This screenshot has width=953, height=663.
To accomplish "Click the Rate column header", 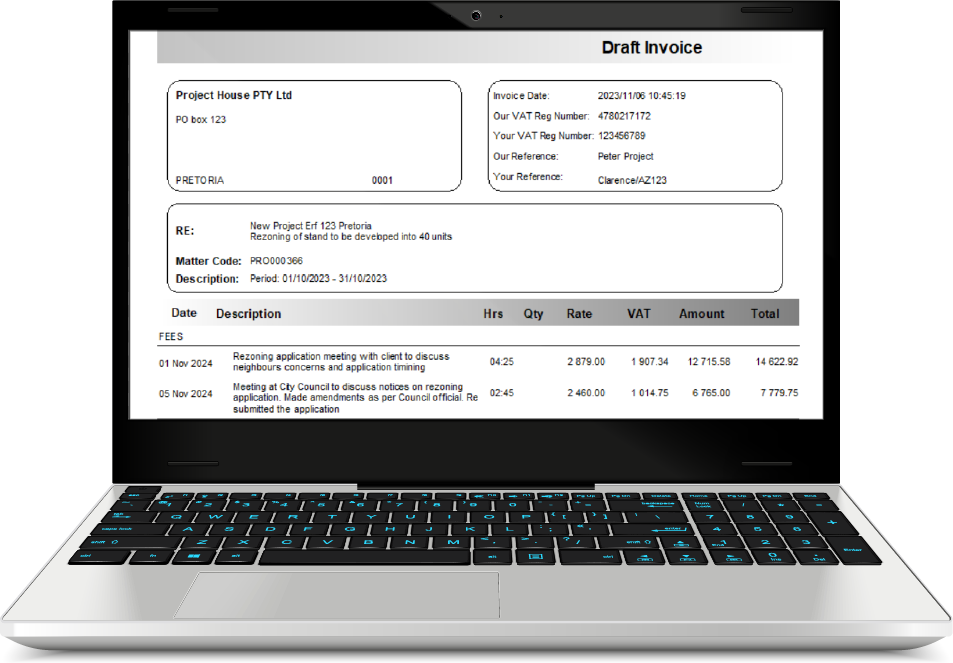I will coord(579,313).
